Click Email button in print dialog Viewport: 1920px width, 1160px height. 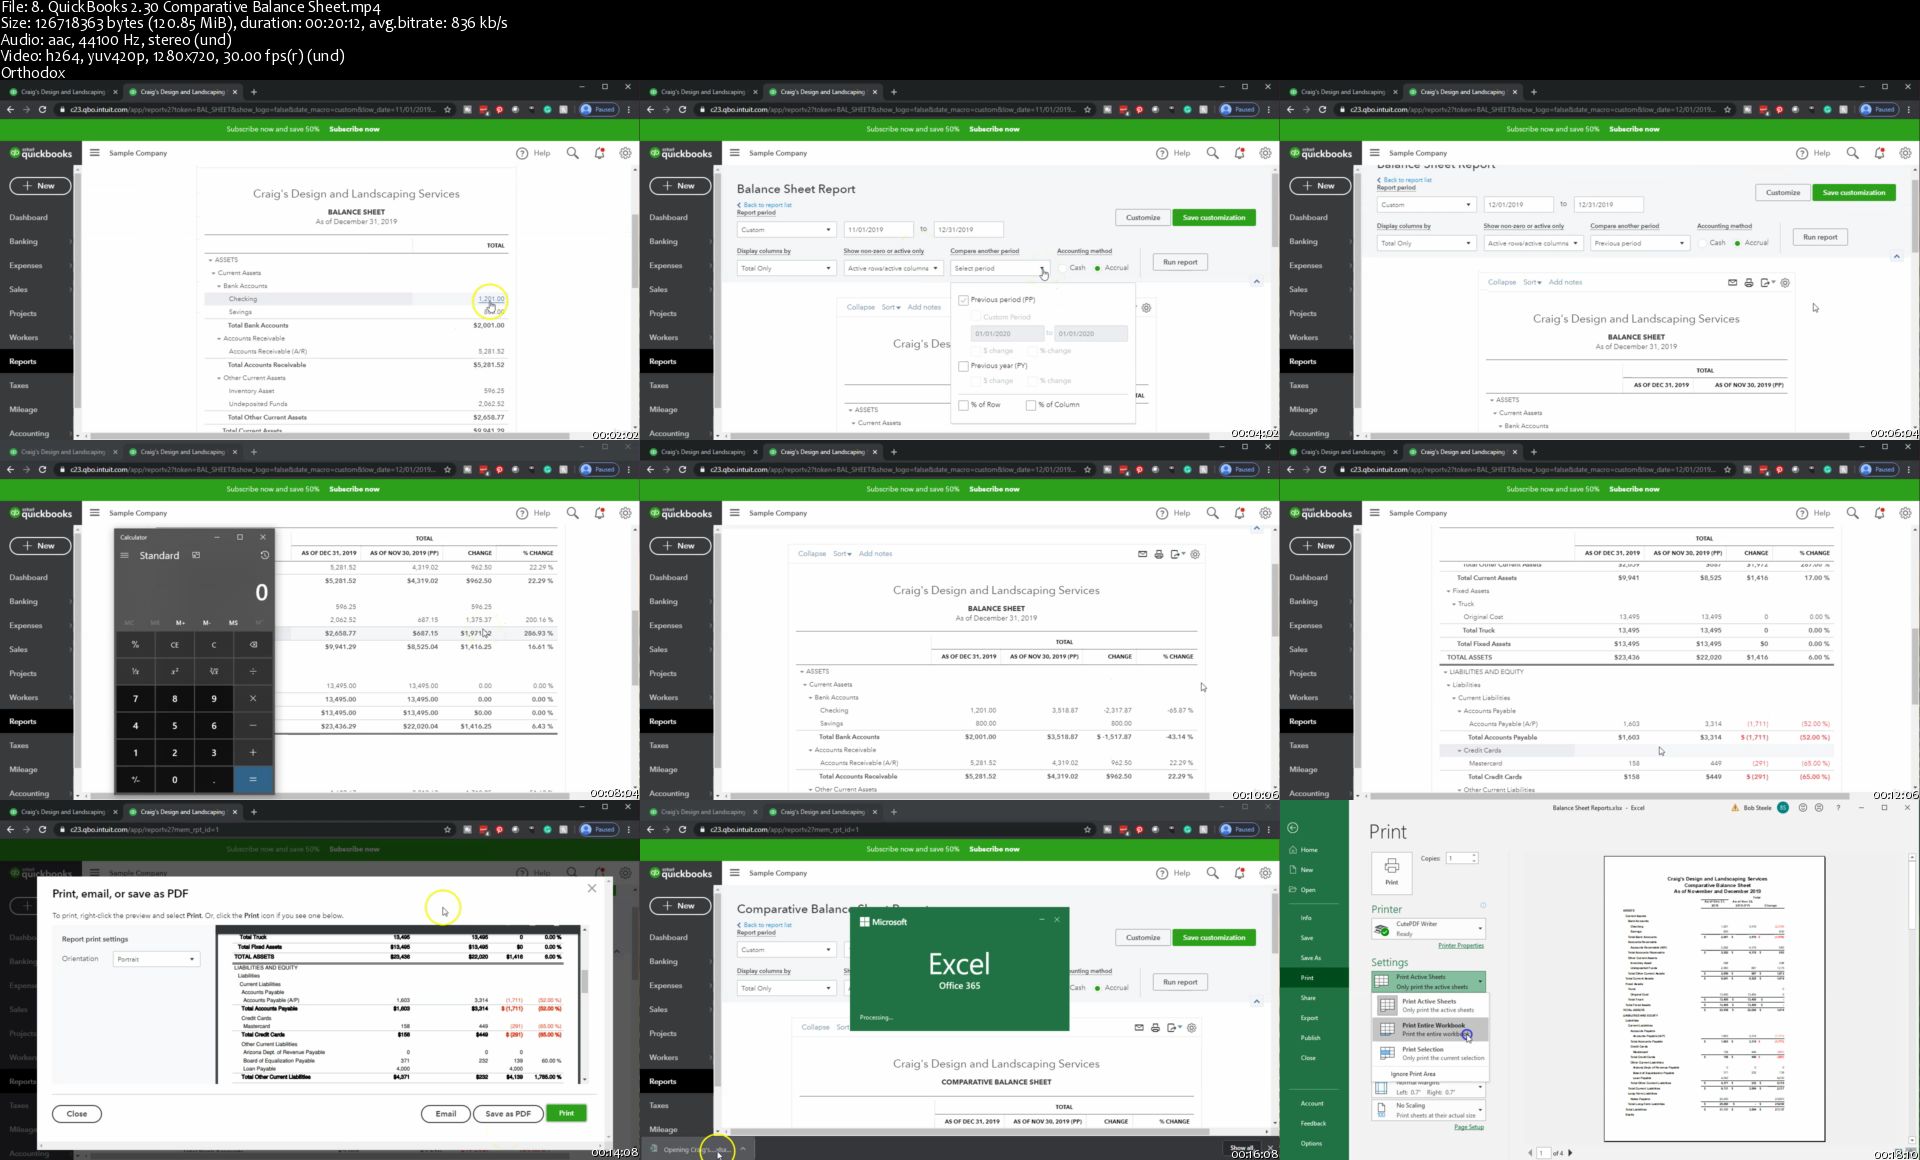tap(445, 1113)
